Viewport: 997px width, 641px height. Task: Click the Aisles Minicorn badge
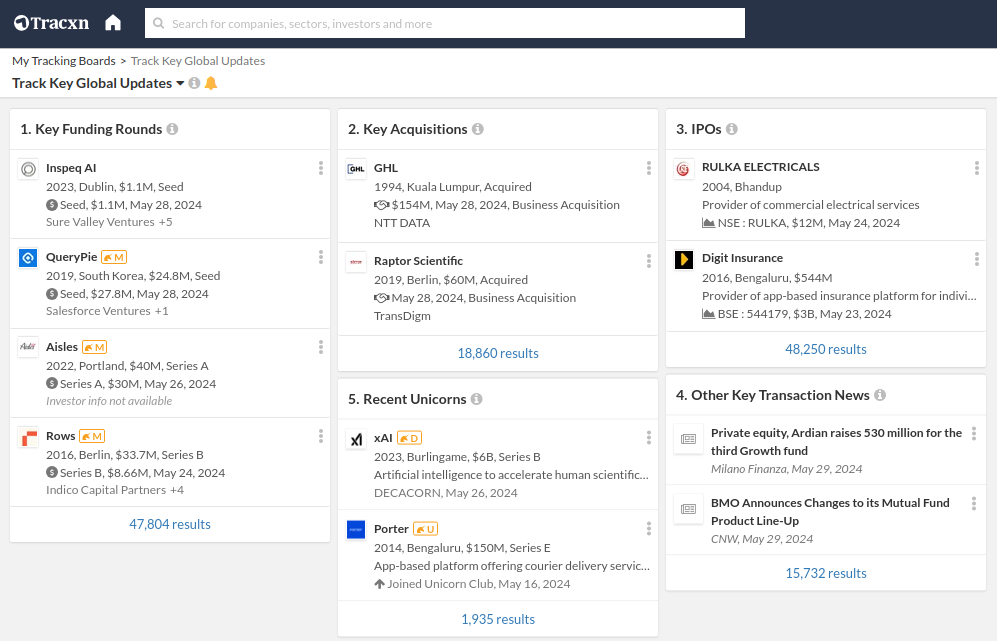pyautogui.click(x=94, y=347)
